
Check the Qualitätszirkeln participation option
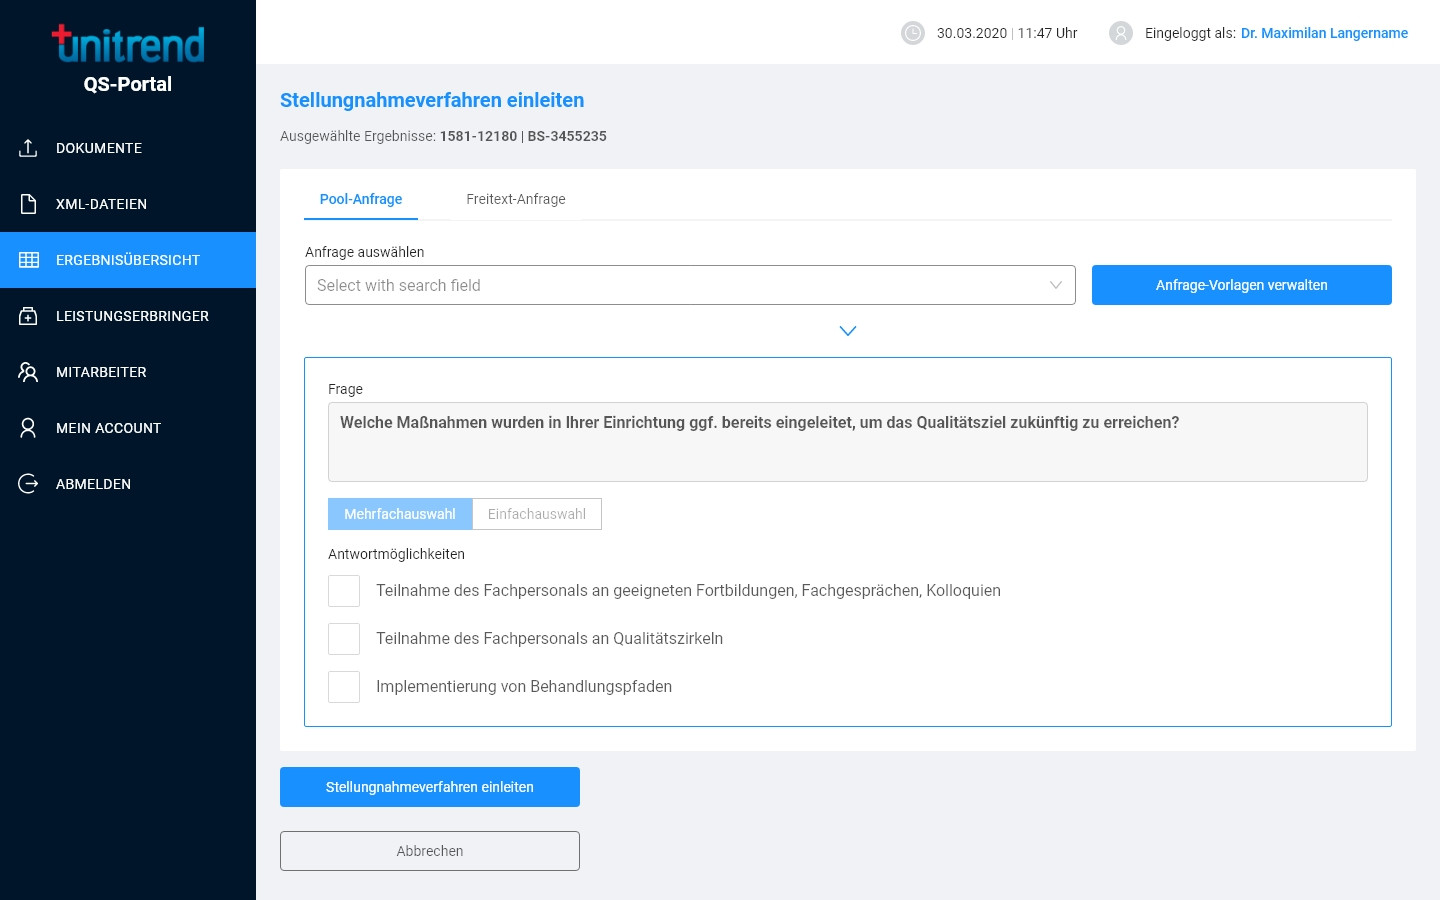344,639
